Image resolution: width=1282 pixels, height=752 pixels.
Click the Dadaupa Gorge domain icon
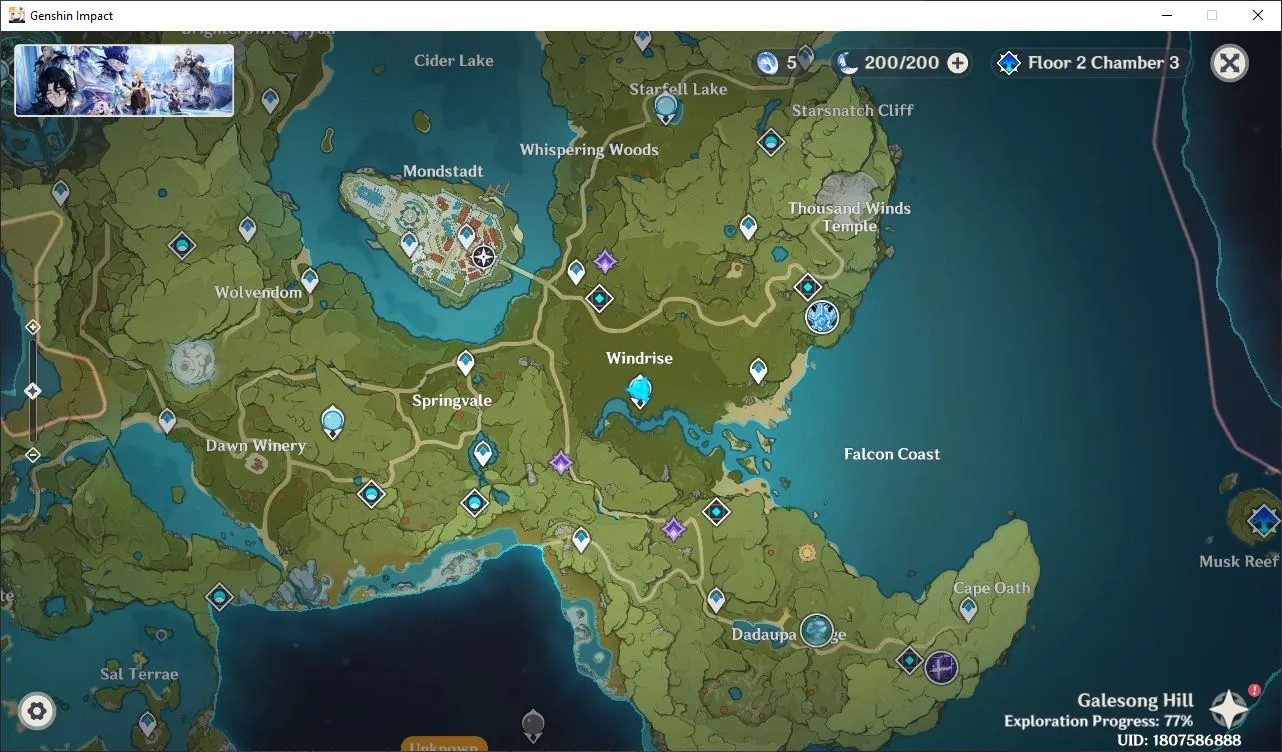click(817, 630)
